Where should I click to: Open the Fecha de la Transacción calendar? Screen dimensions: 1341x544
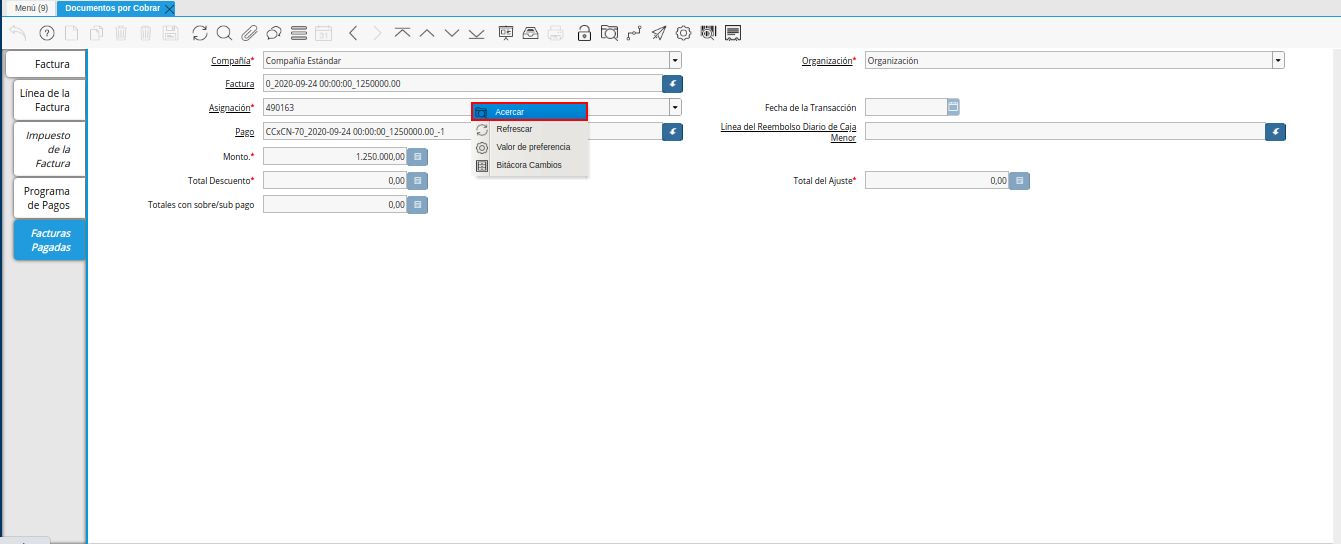click(x=953, y=107)
